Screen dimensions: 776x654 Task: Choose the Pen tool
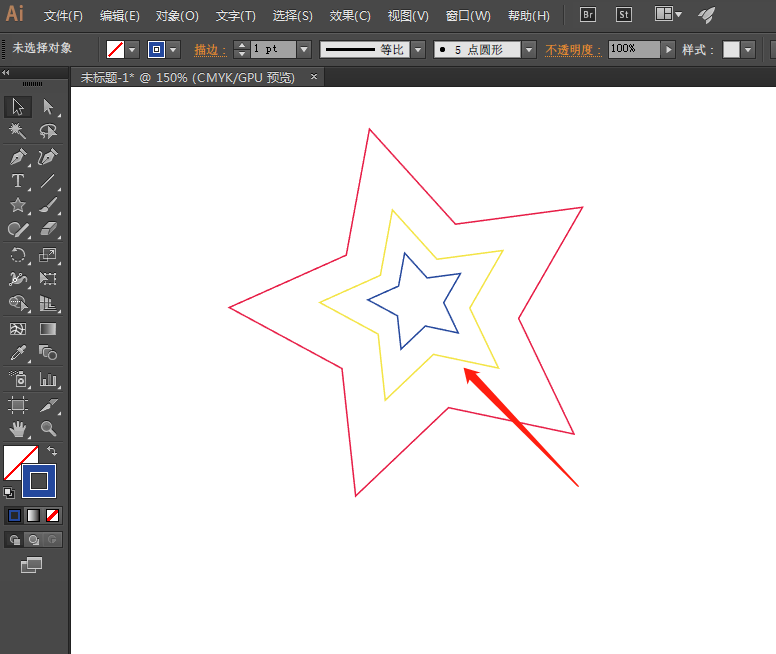[x=18, y=156]
